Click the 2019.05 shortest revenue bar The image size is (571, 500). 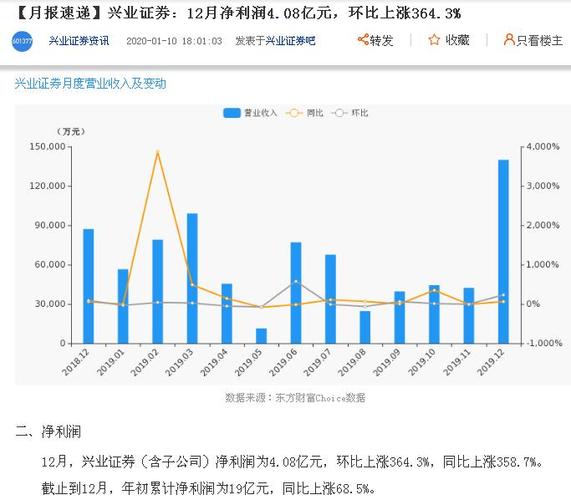click(x=261, y=336)
